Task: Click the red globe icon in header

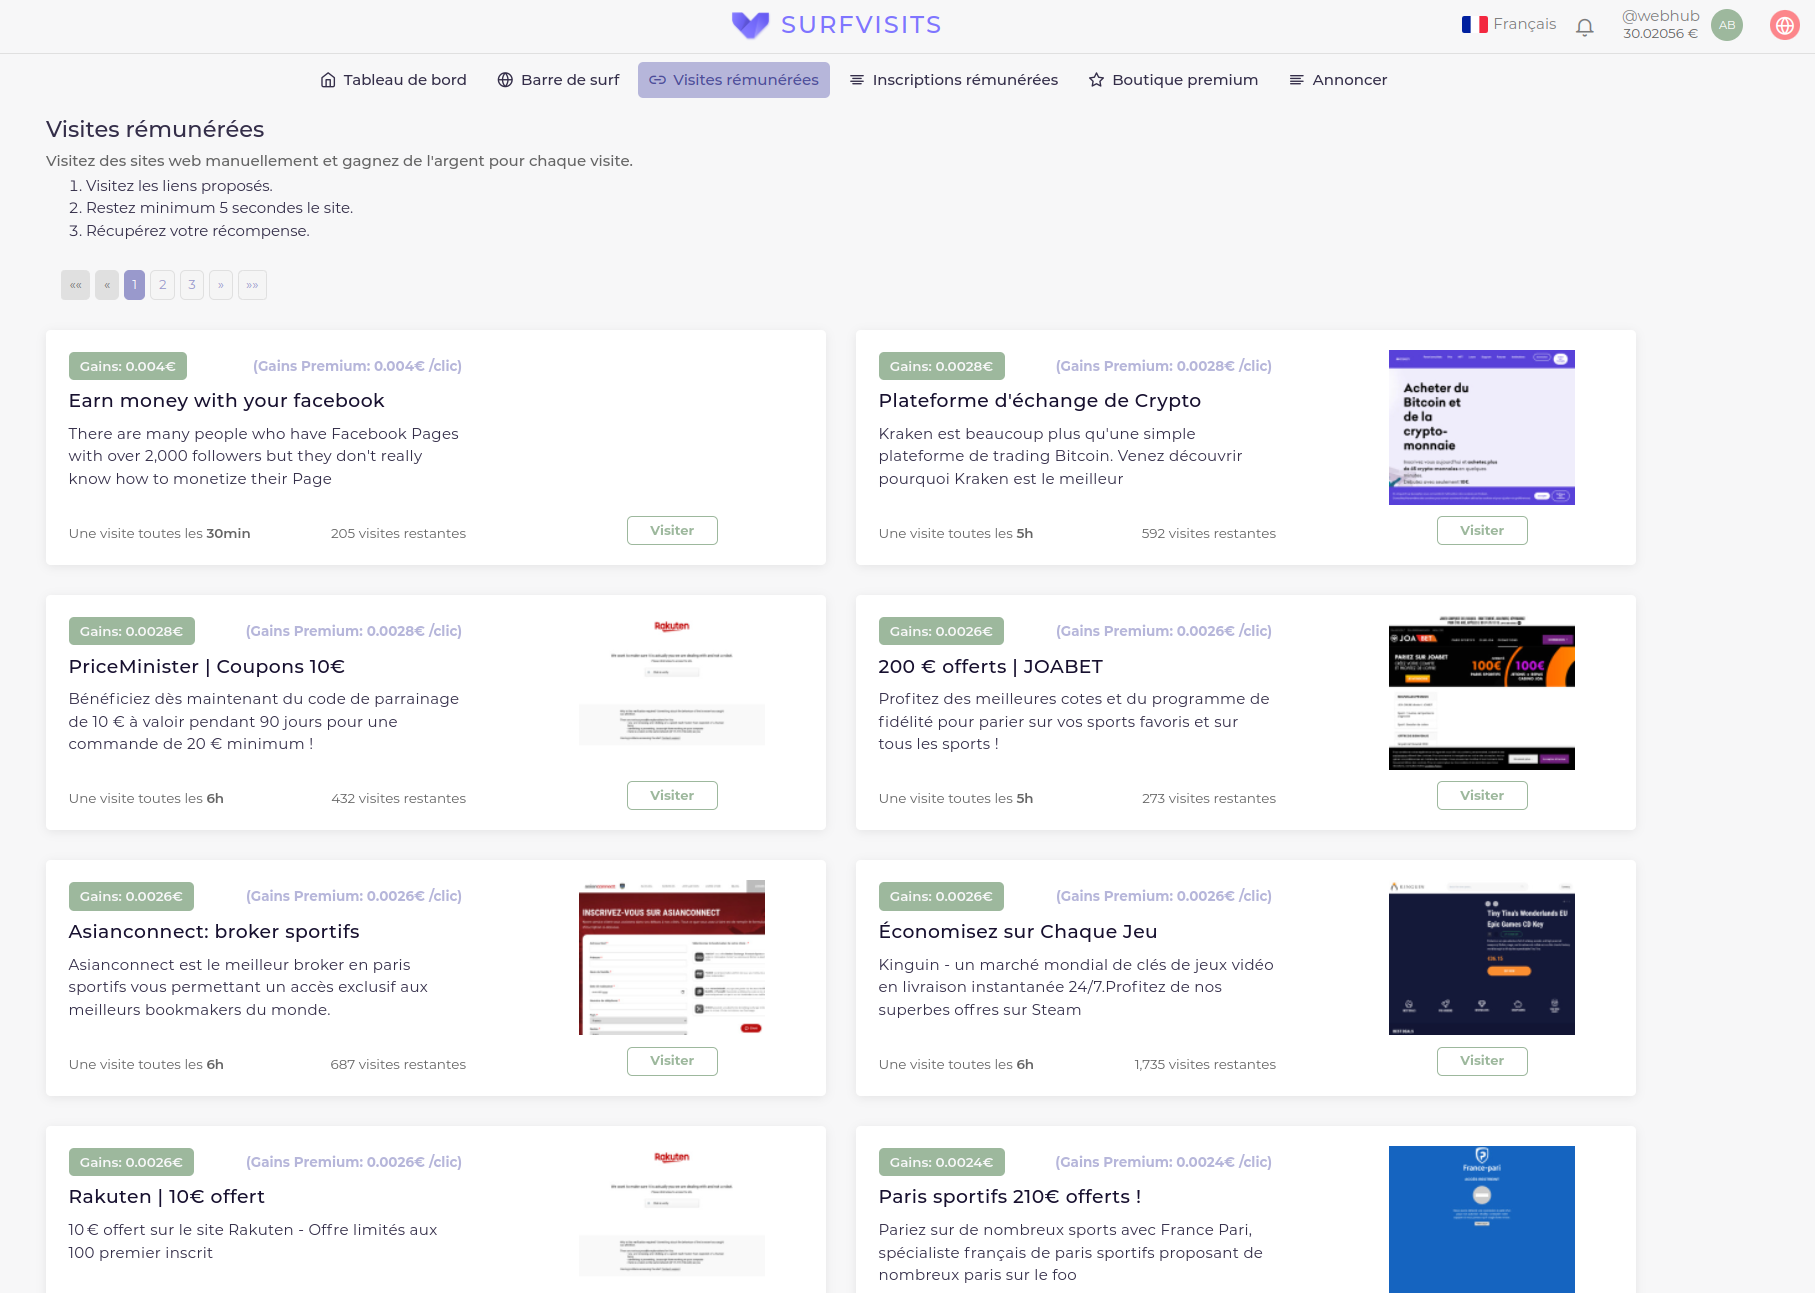Action: [1785, 25]
